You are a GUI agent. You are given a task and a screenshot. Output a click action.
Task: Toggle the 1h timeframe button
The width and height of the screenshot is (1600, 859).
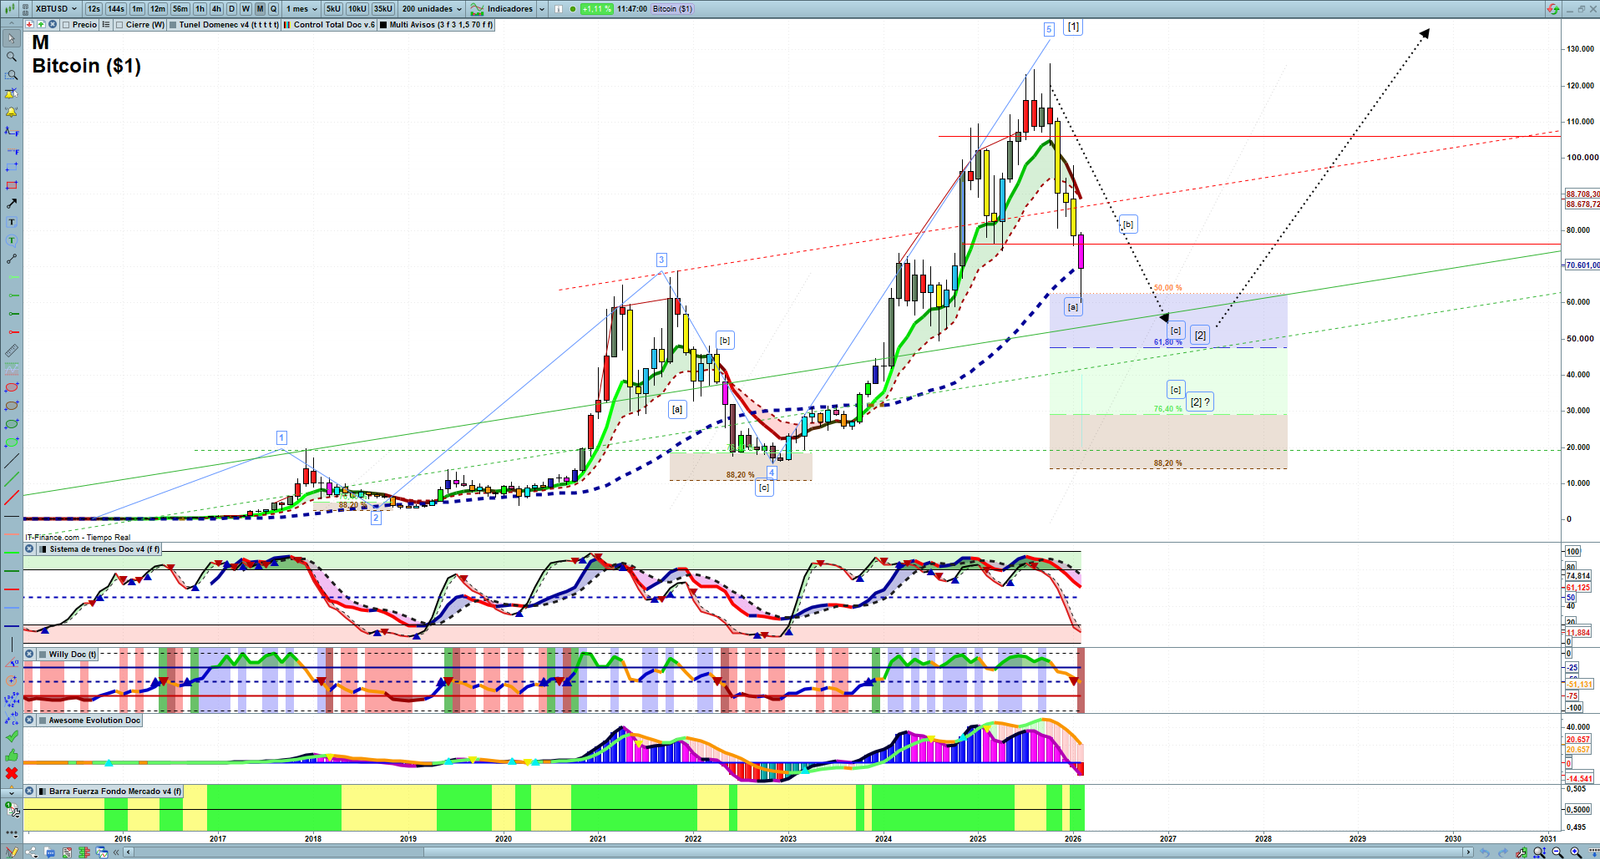point(200,9)
